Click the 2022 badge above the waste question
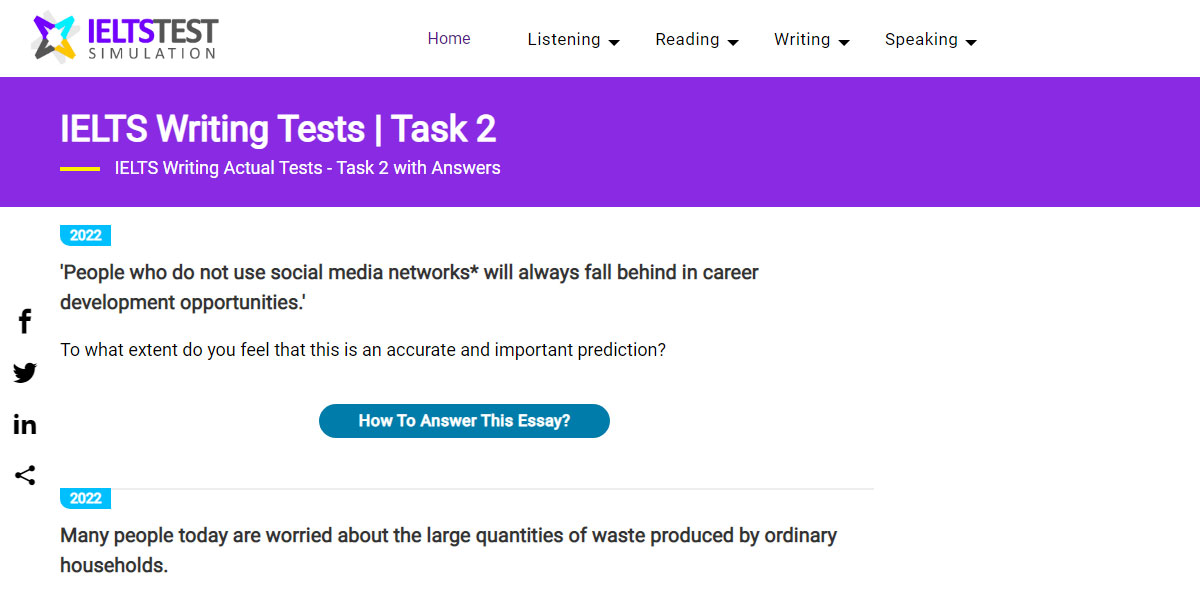Viewport: 1200px width, 600px height. pos(85,498)
